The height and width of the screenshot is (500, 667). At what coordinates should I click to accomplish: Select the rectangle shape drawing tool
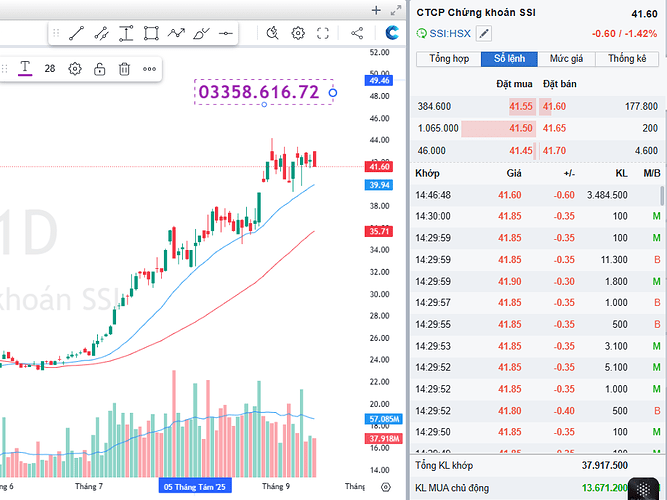coord(150,33)
